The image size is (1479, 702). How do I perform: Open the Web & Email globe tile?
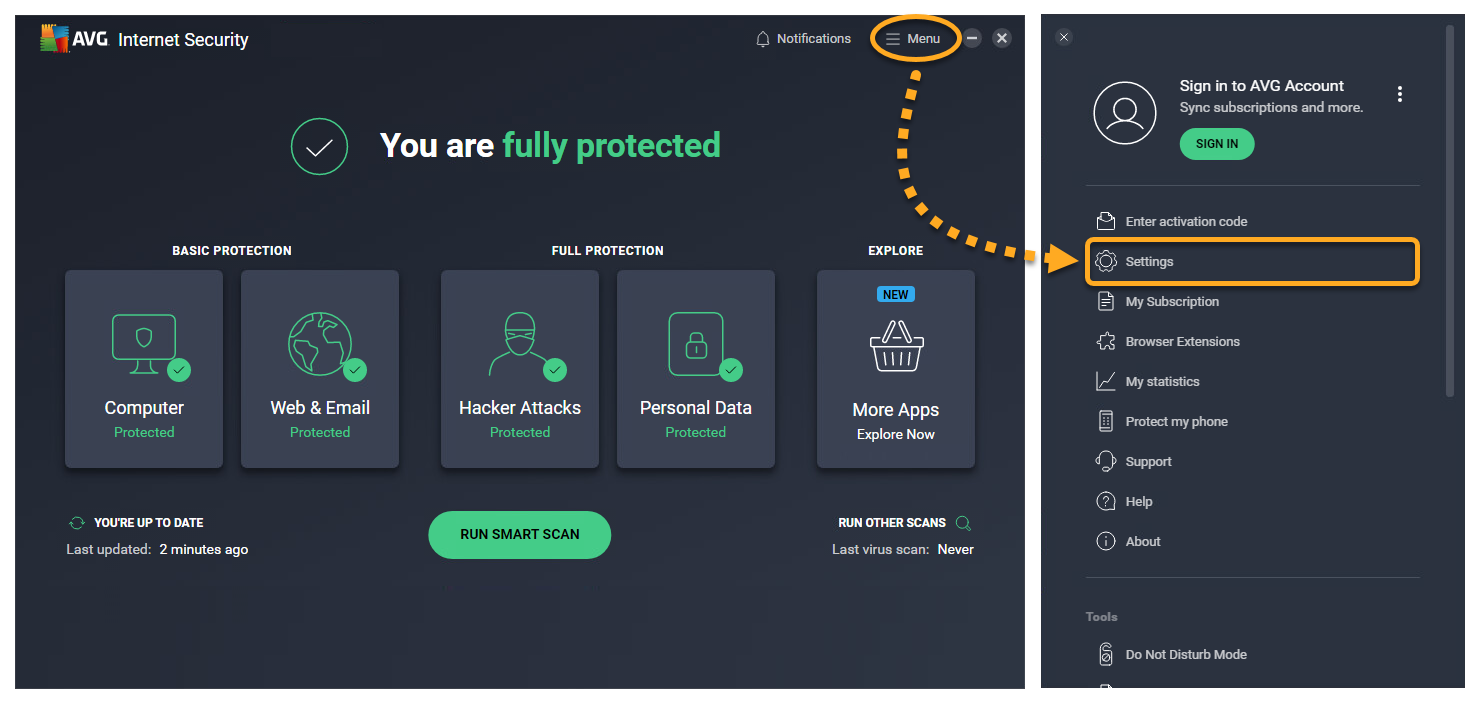(320, 345)
